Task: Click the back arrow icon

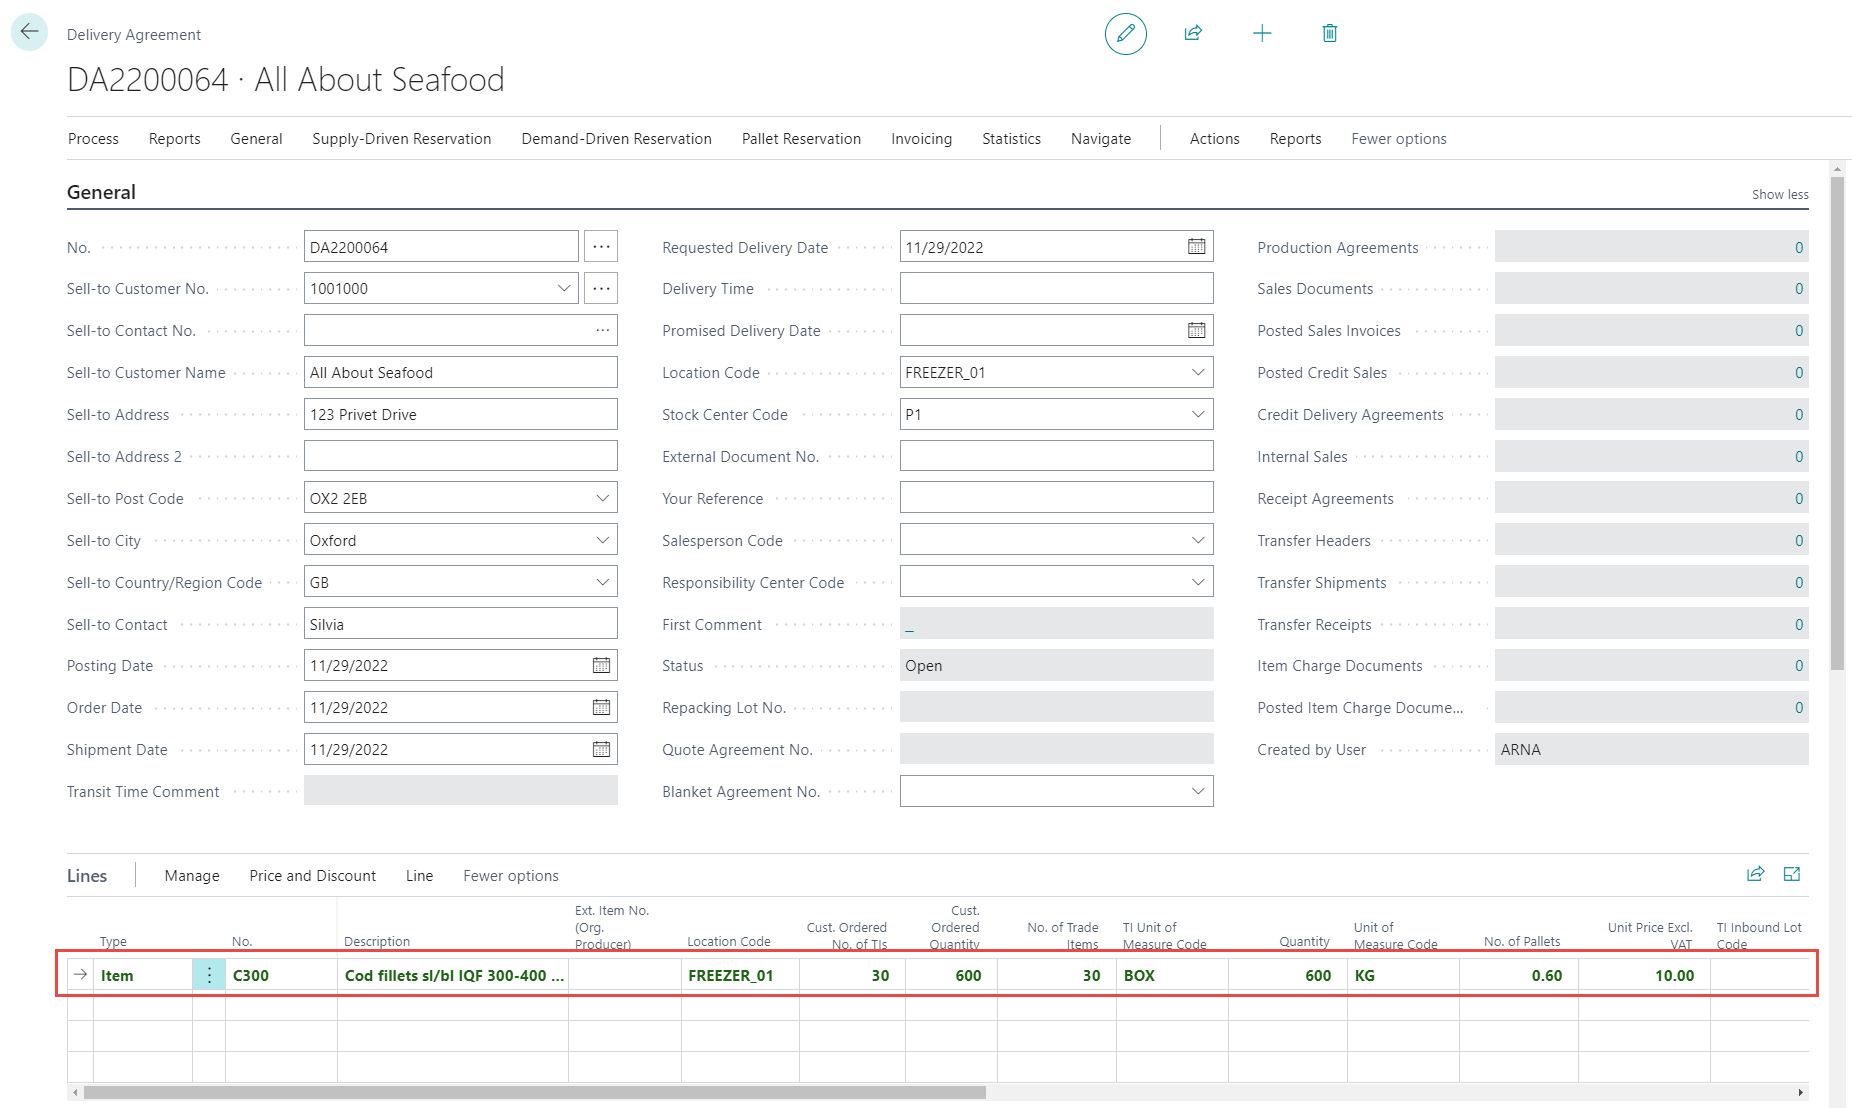Action: pos(29,32)
